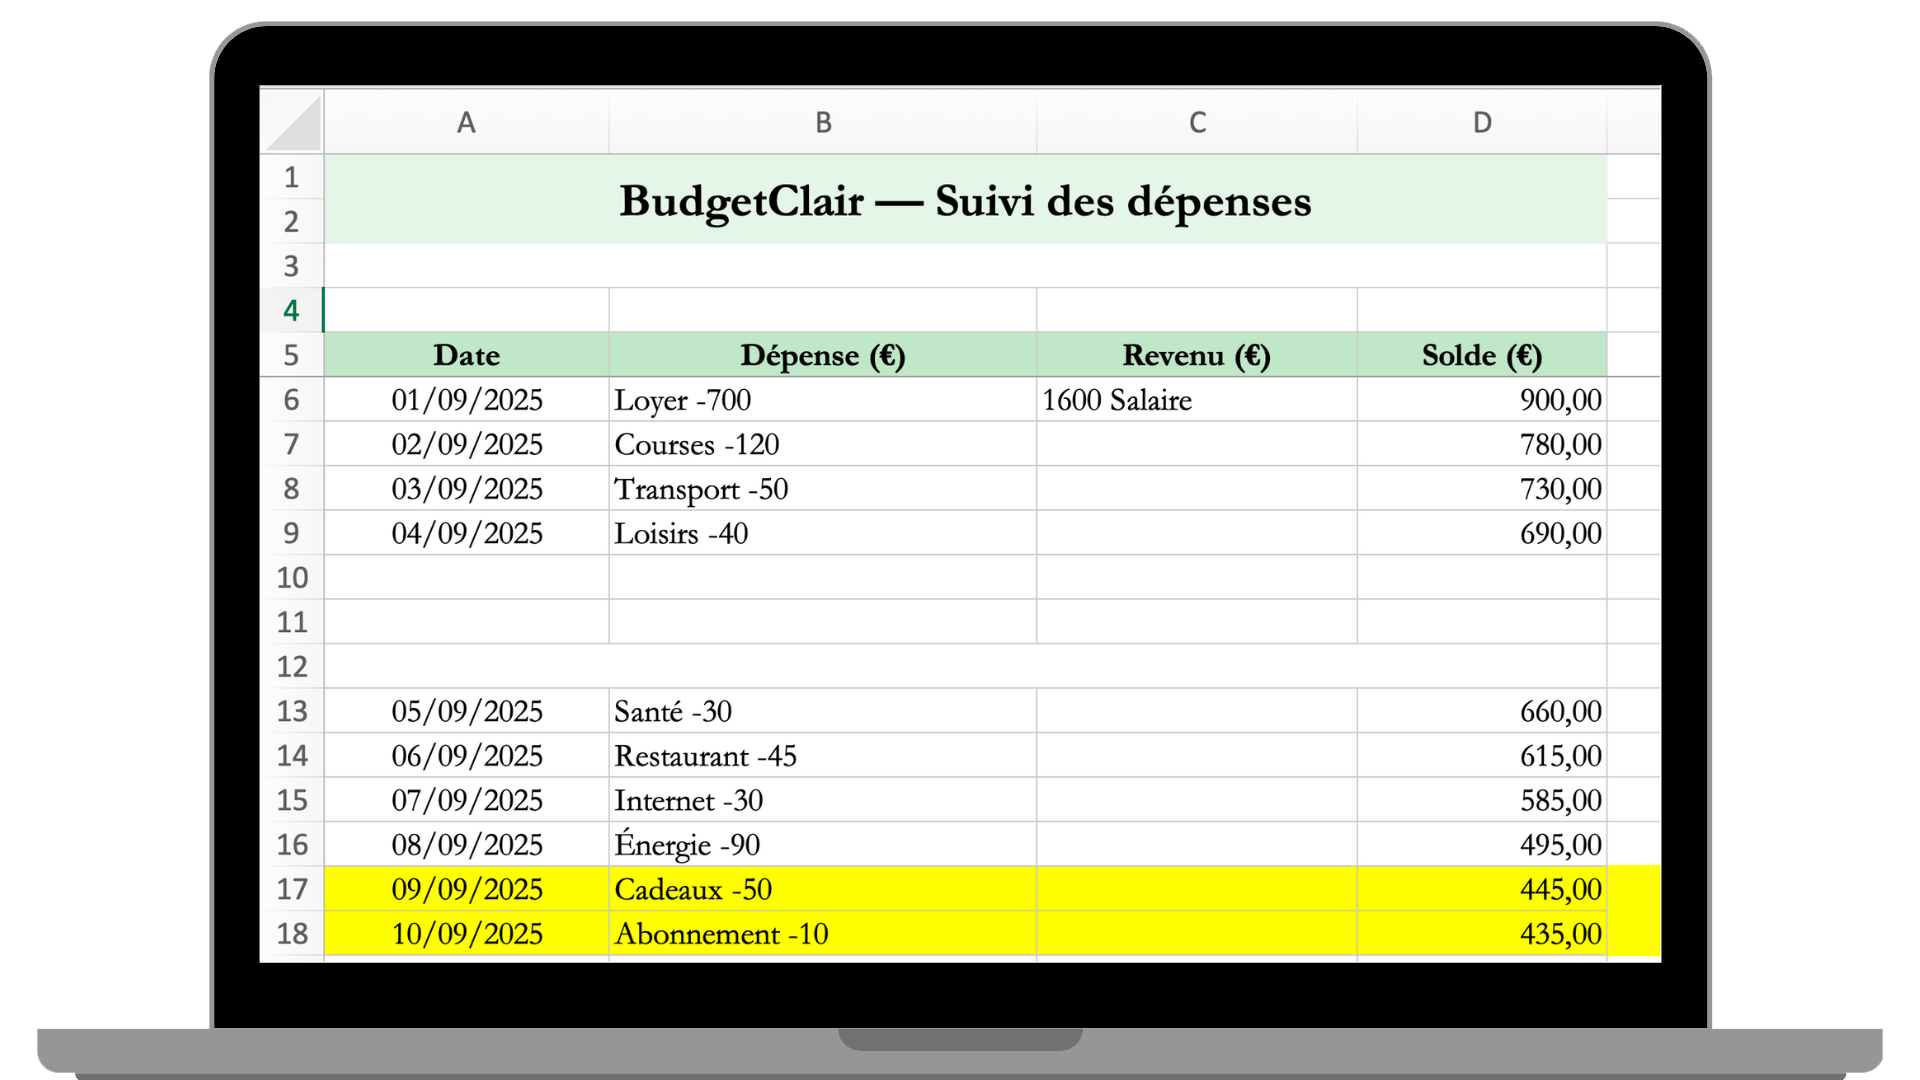1920x1080 pixels.
Task: Select the Loyer -700 expense cell
Action: [822, 400]
